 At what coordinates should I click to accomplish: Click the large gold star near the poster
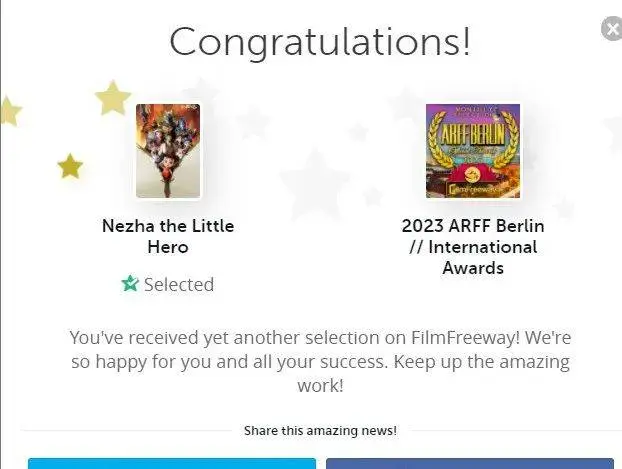(113, 97)
